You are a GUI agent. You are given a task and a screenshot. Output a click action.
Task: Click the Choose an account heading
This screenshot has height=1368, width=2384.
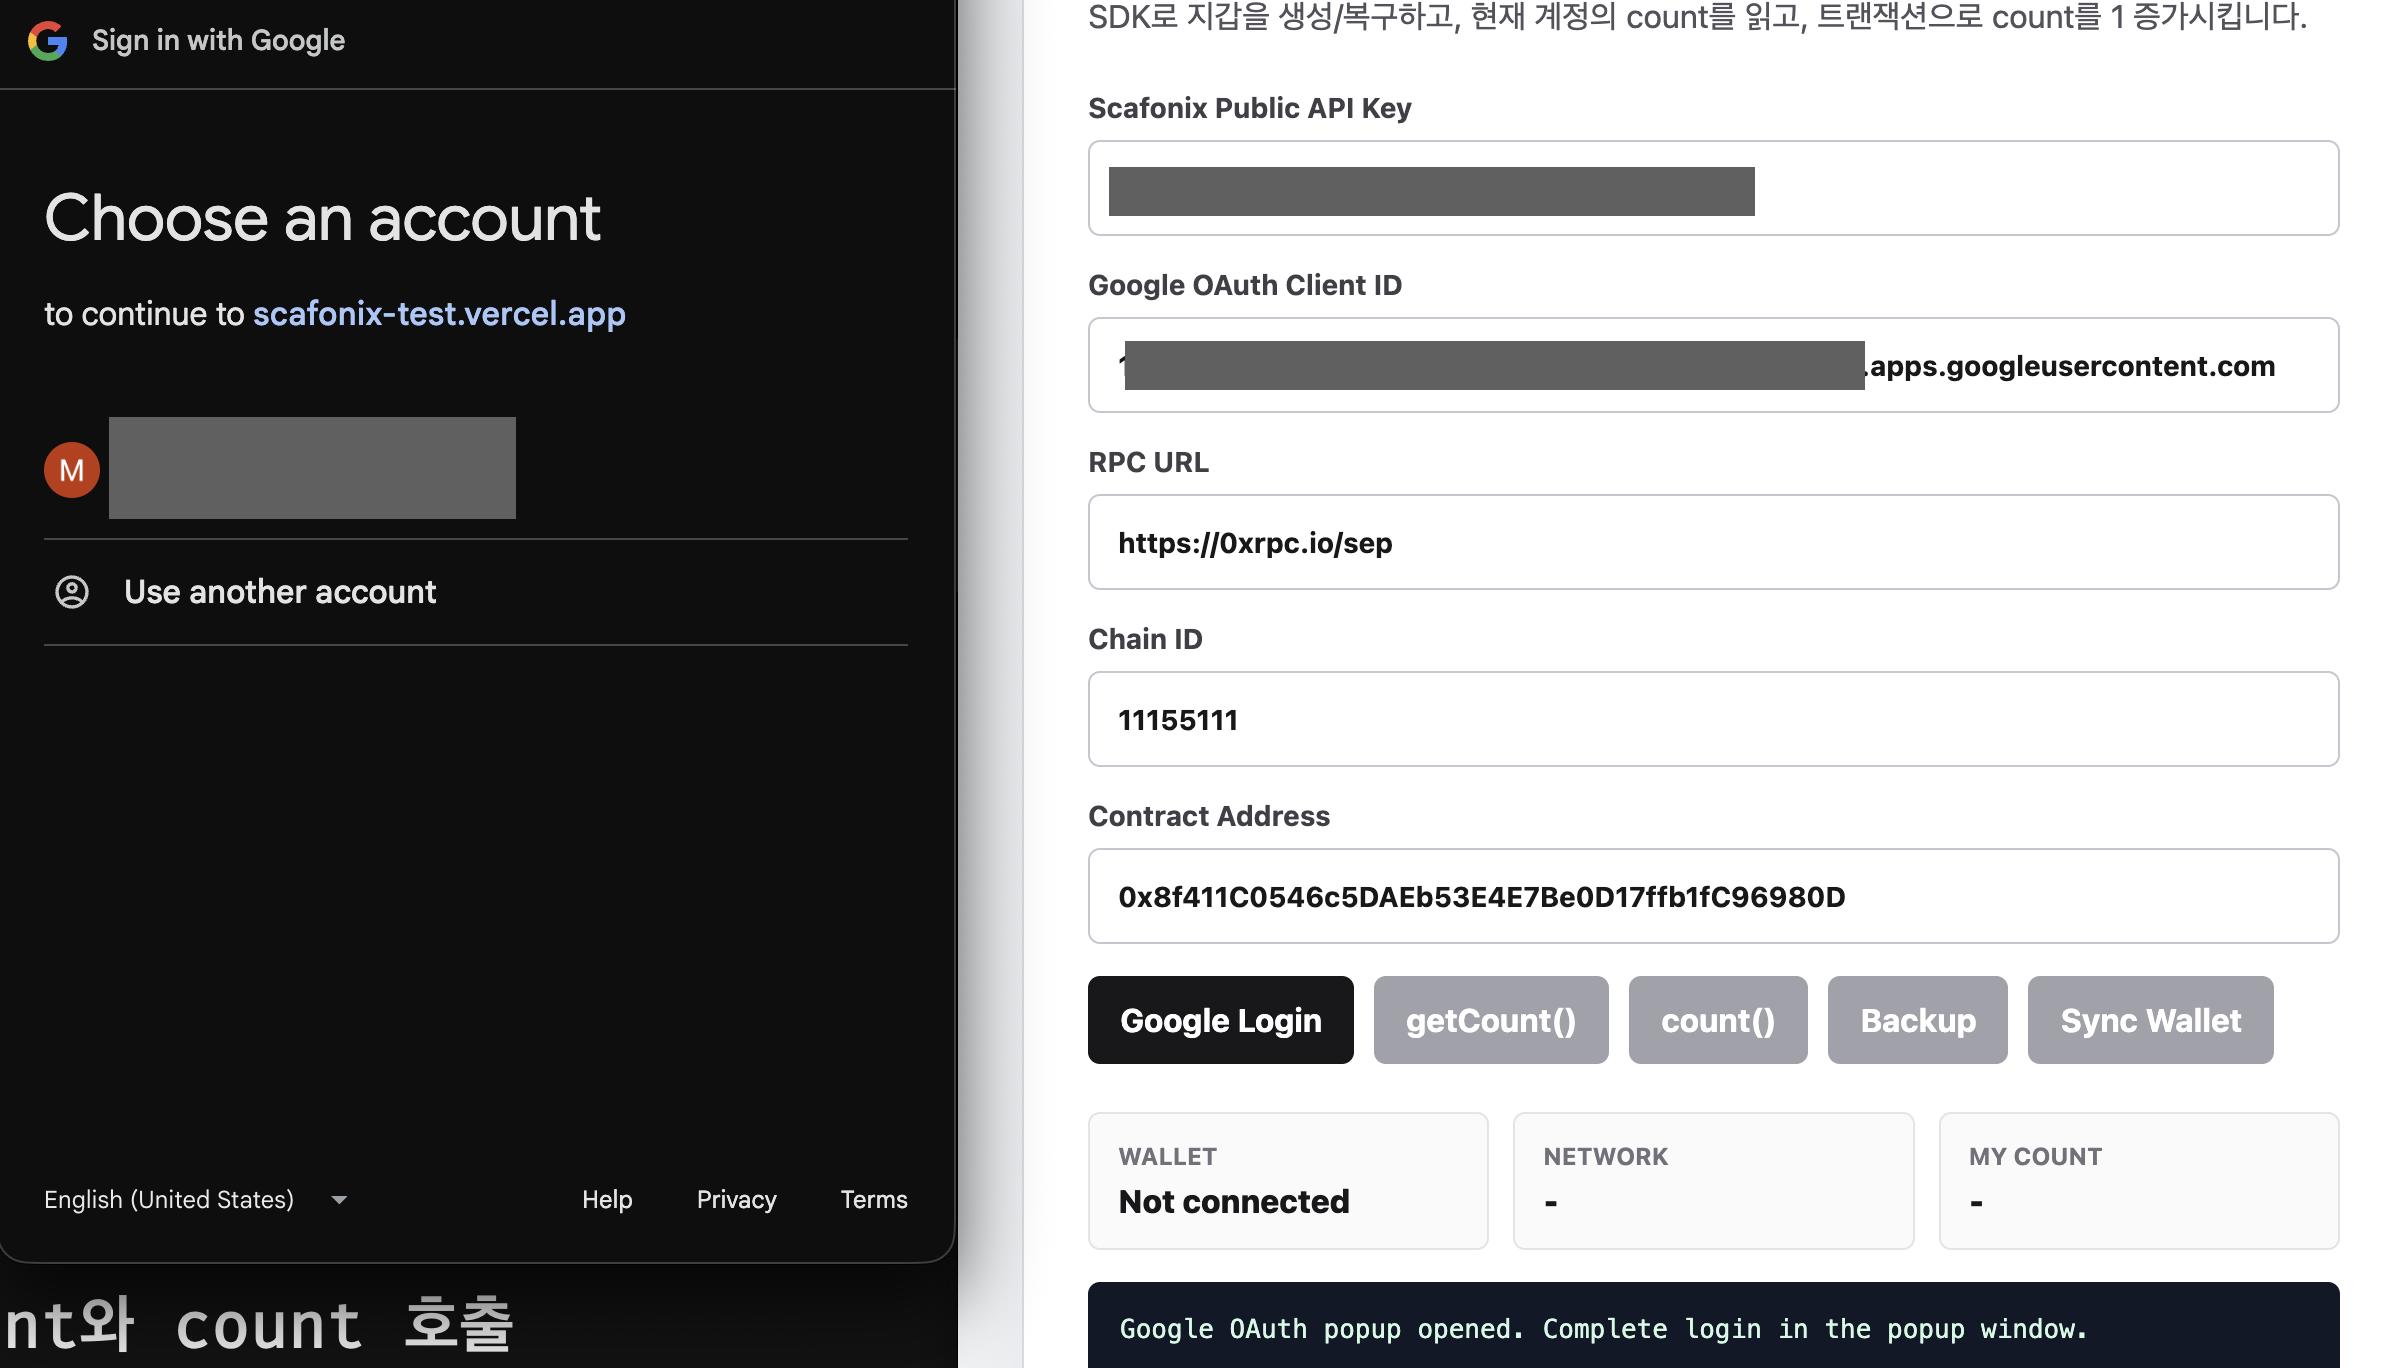click(x=322, y=218)
